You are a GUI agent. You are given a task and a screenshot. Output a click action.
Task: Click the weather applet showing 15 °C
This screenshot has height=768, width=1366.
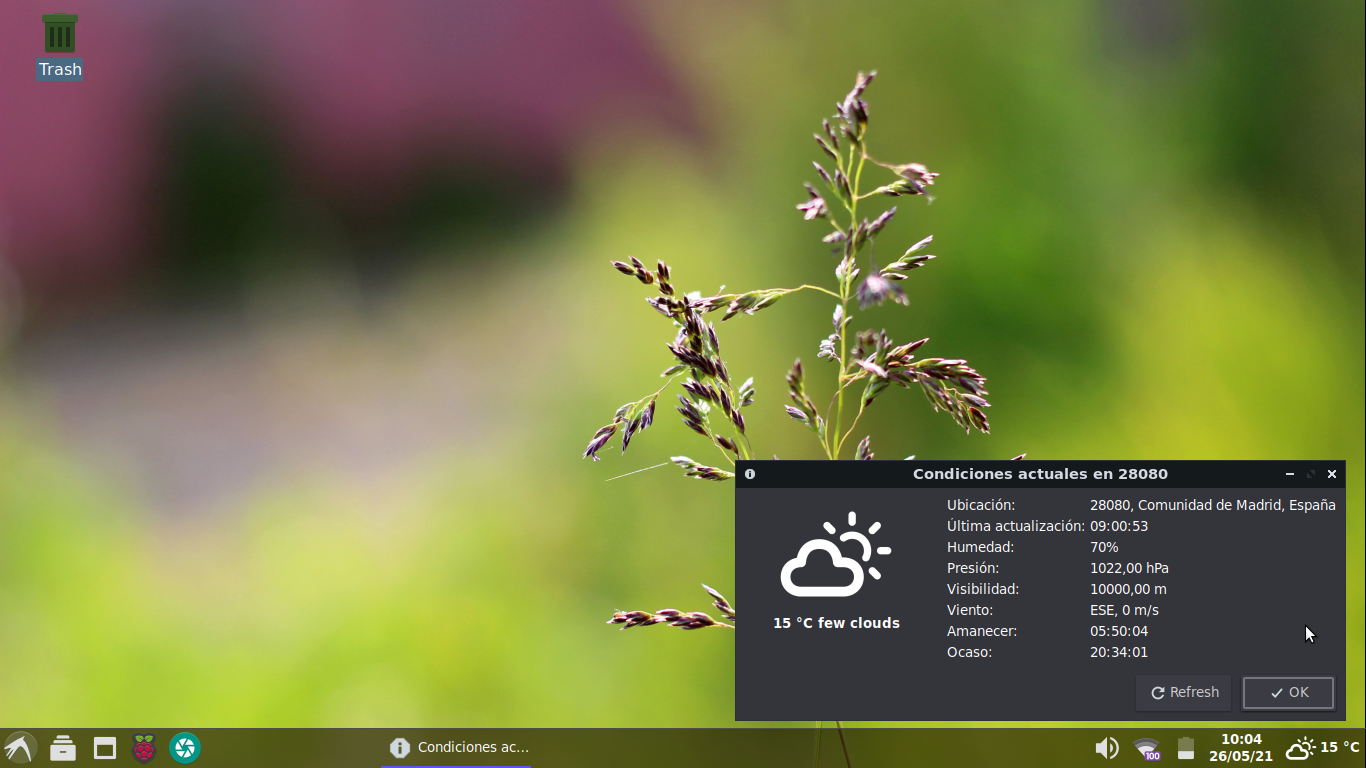coord(1322,747)
